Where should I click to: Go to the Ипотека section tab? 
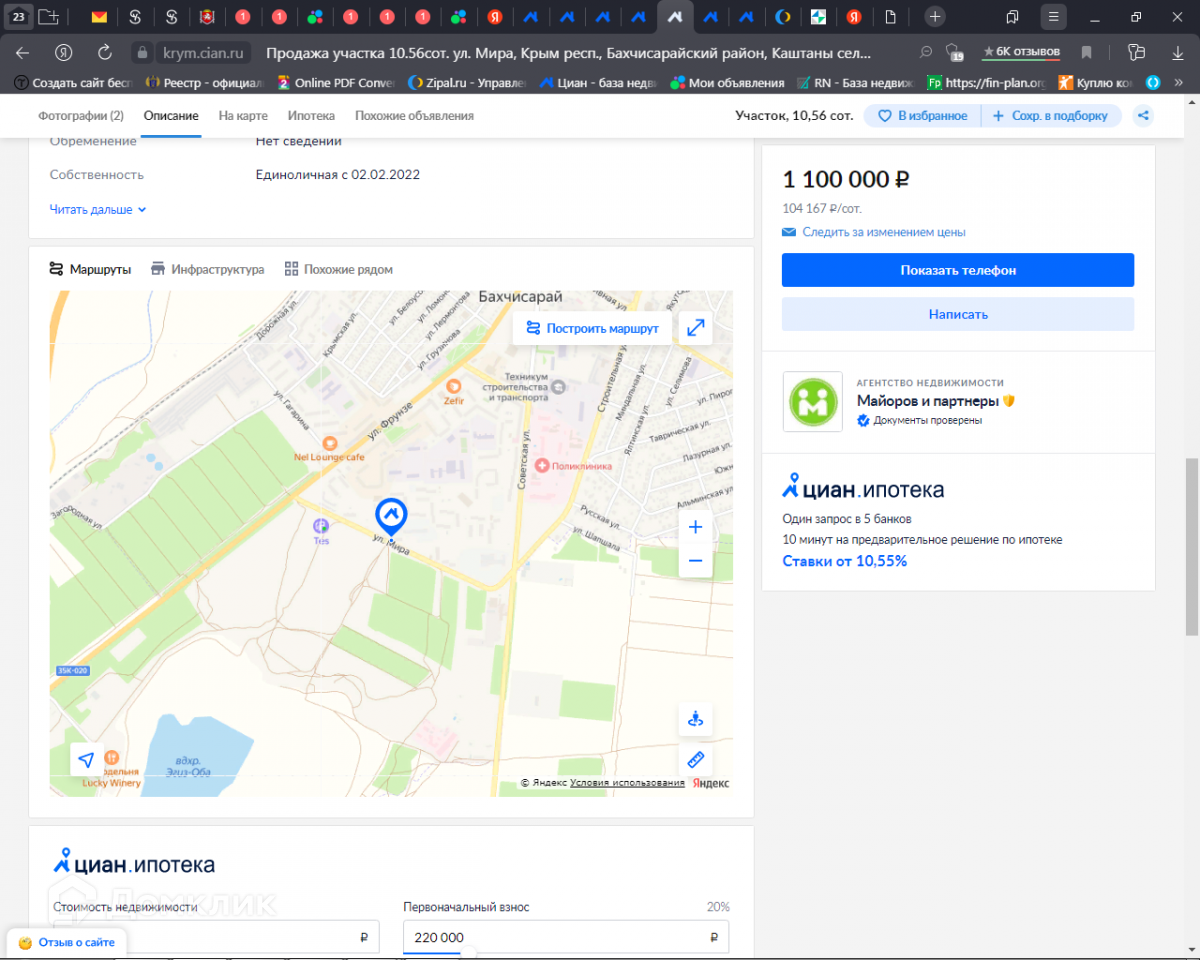click(x=311, y=116)
